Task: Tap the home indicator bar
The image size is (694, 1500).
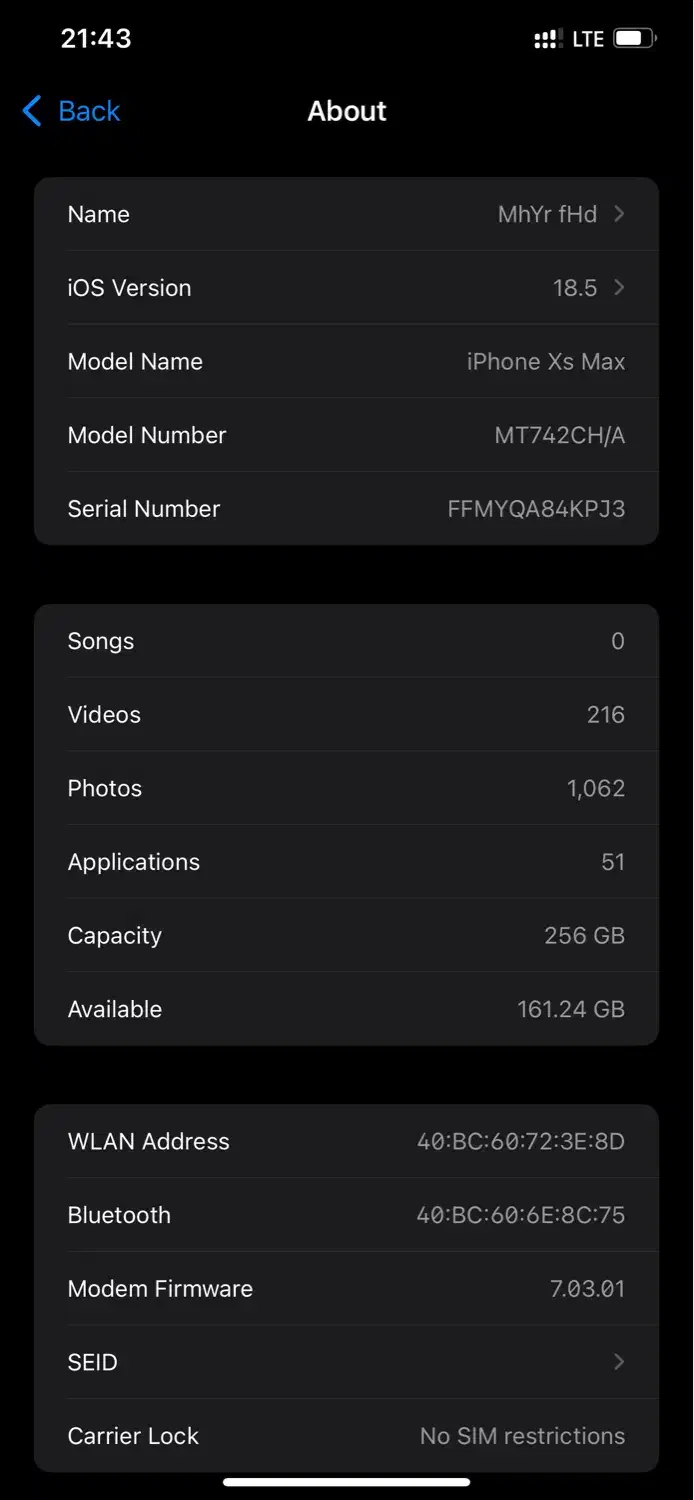Action: (346, 1482)
